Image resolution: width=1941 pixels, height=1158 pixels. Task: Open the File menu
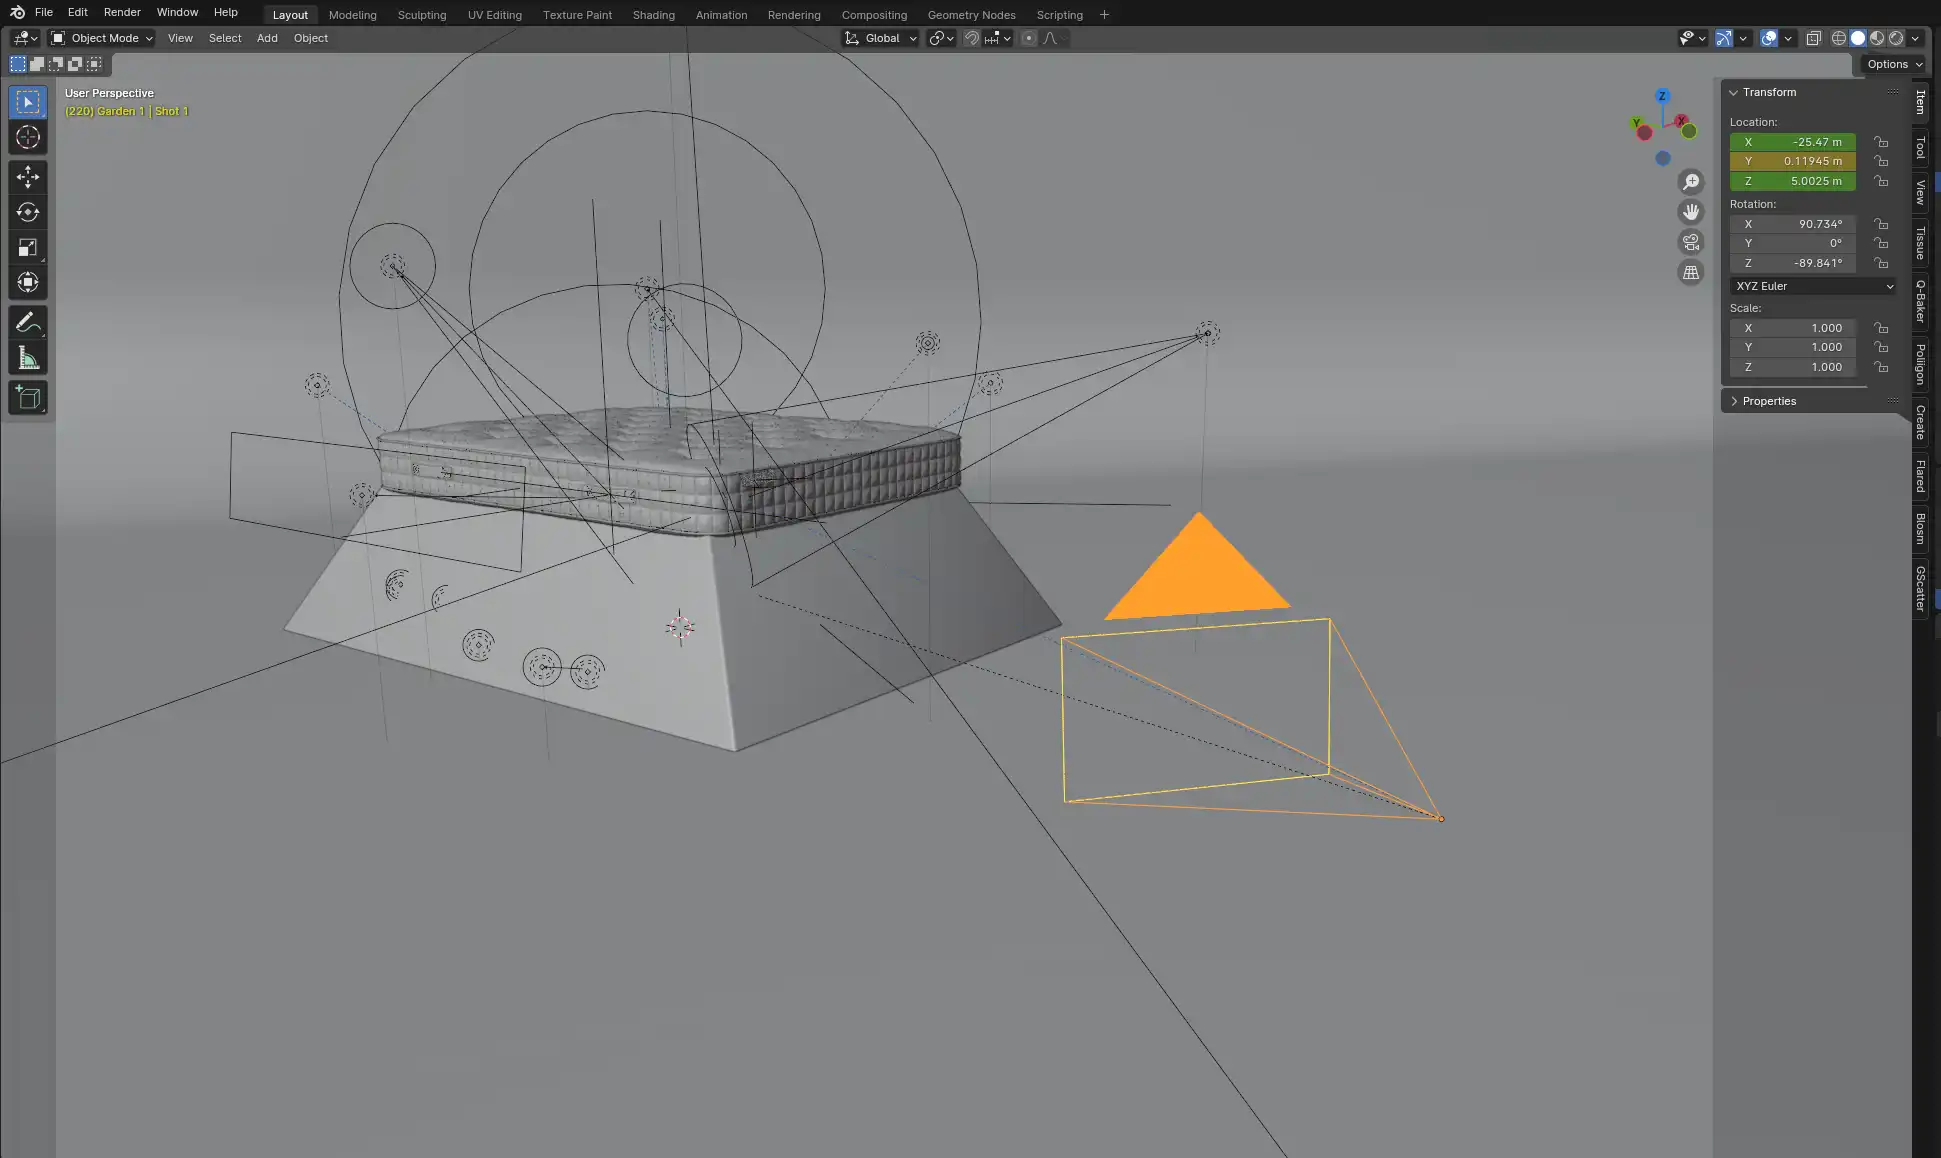pyautogui.click(x=44, y=12)
